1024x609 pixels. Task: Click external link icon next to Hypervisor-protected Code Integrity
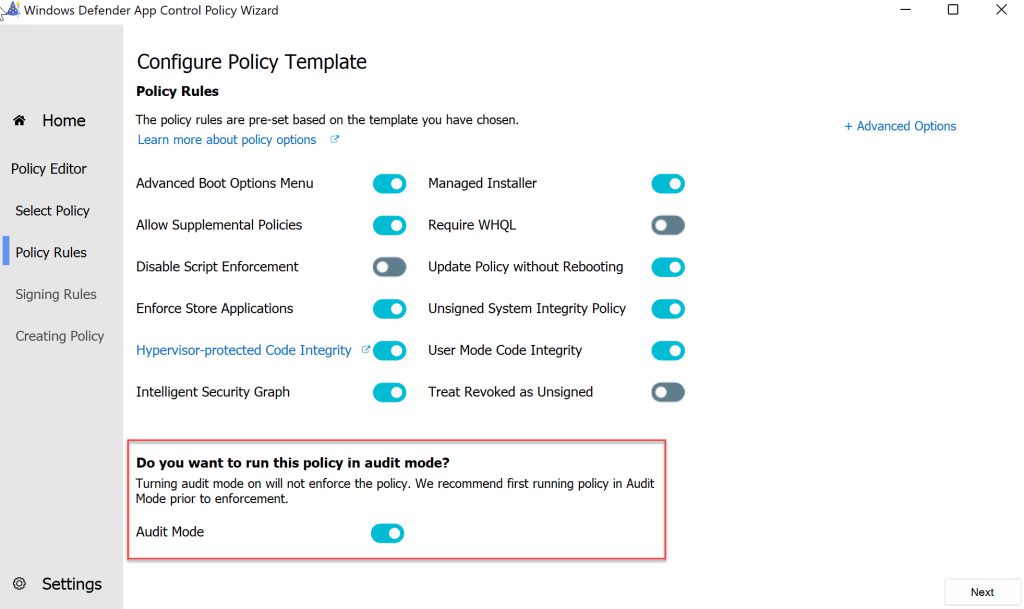coord(366,350)
